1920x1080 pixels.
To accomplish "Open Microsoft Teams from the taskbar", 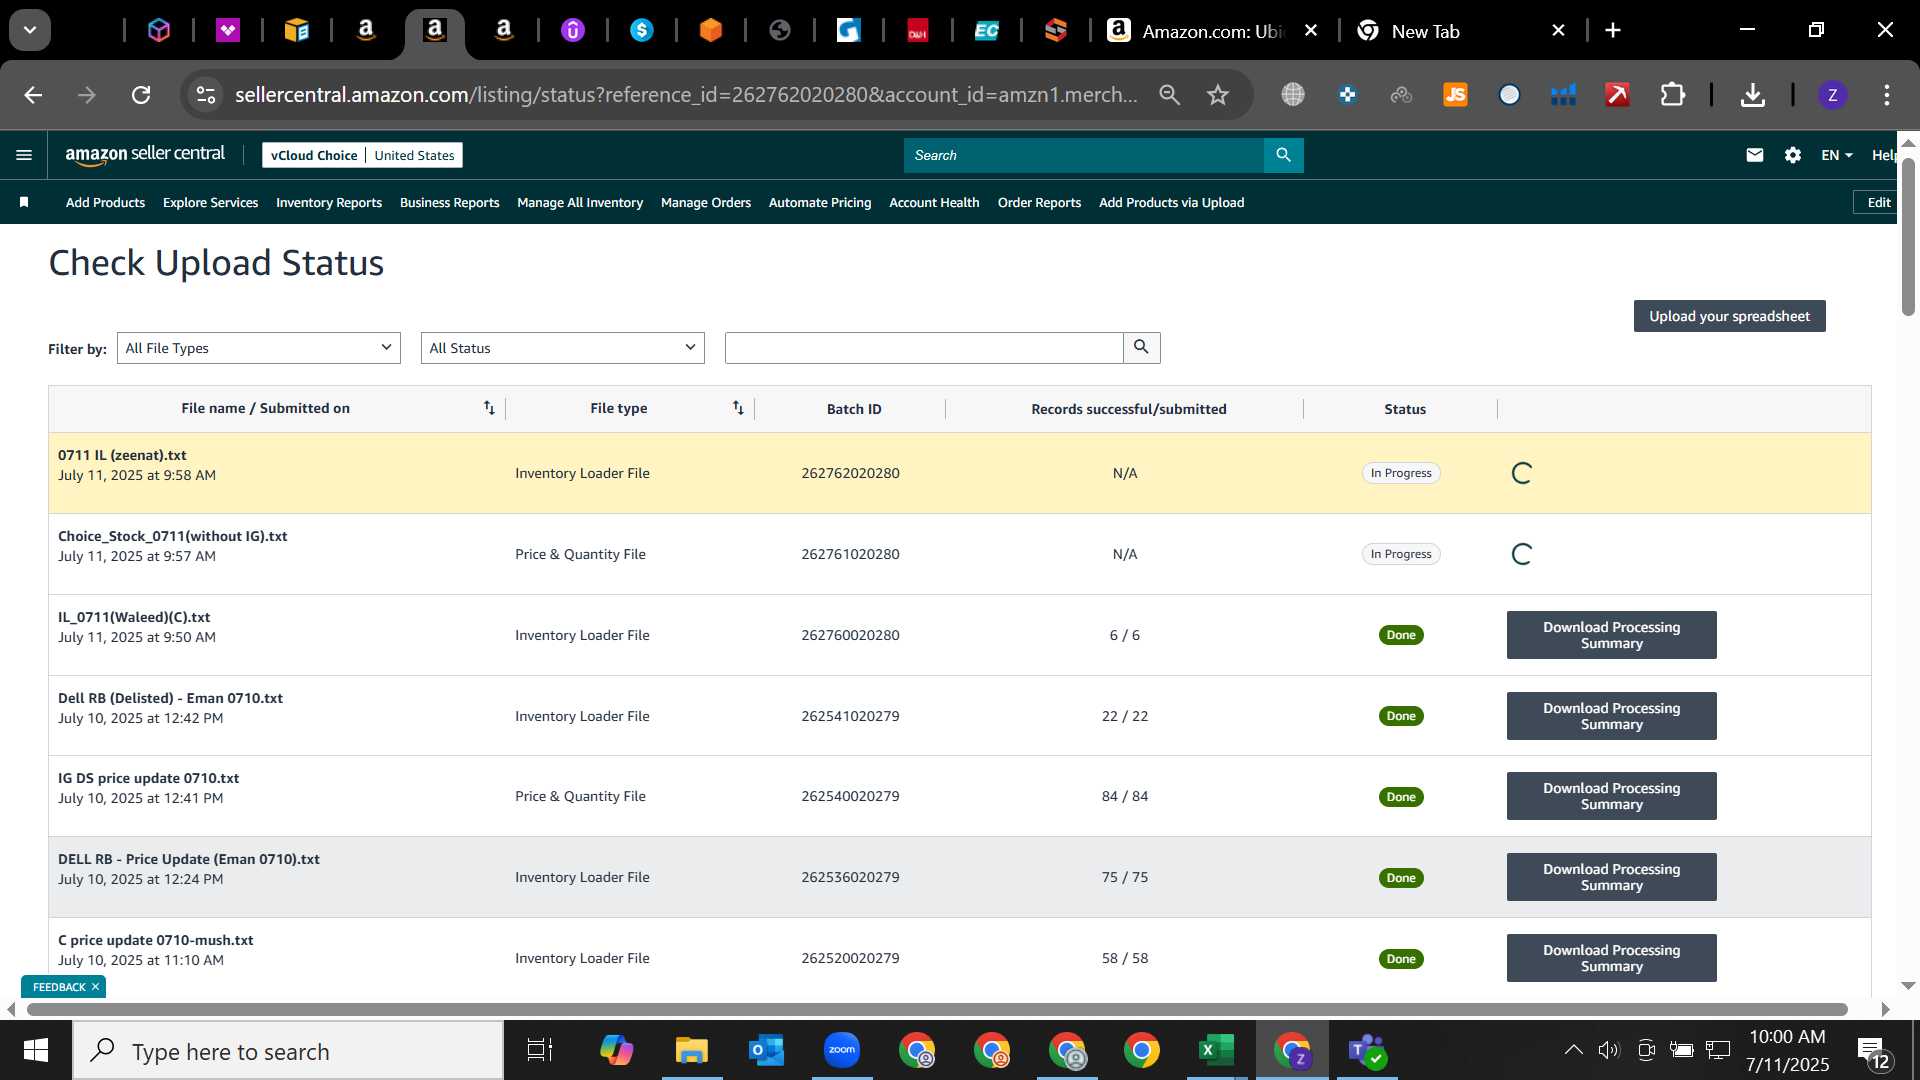I will coord(1366,1050).
